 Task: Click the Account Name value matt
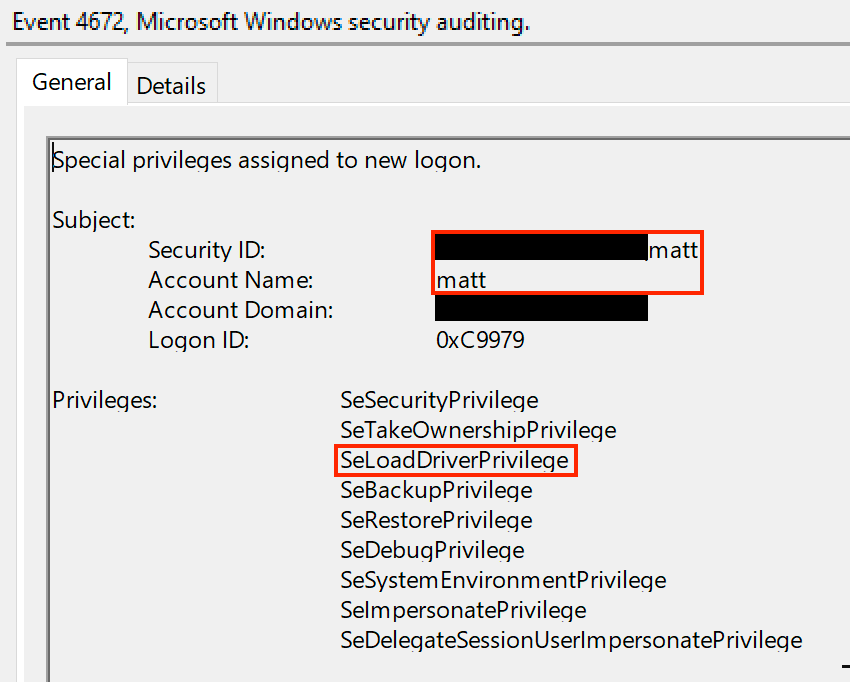pyautogui.click(x=461, y=280)
